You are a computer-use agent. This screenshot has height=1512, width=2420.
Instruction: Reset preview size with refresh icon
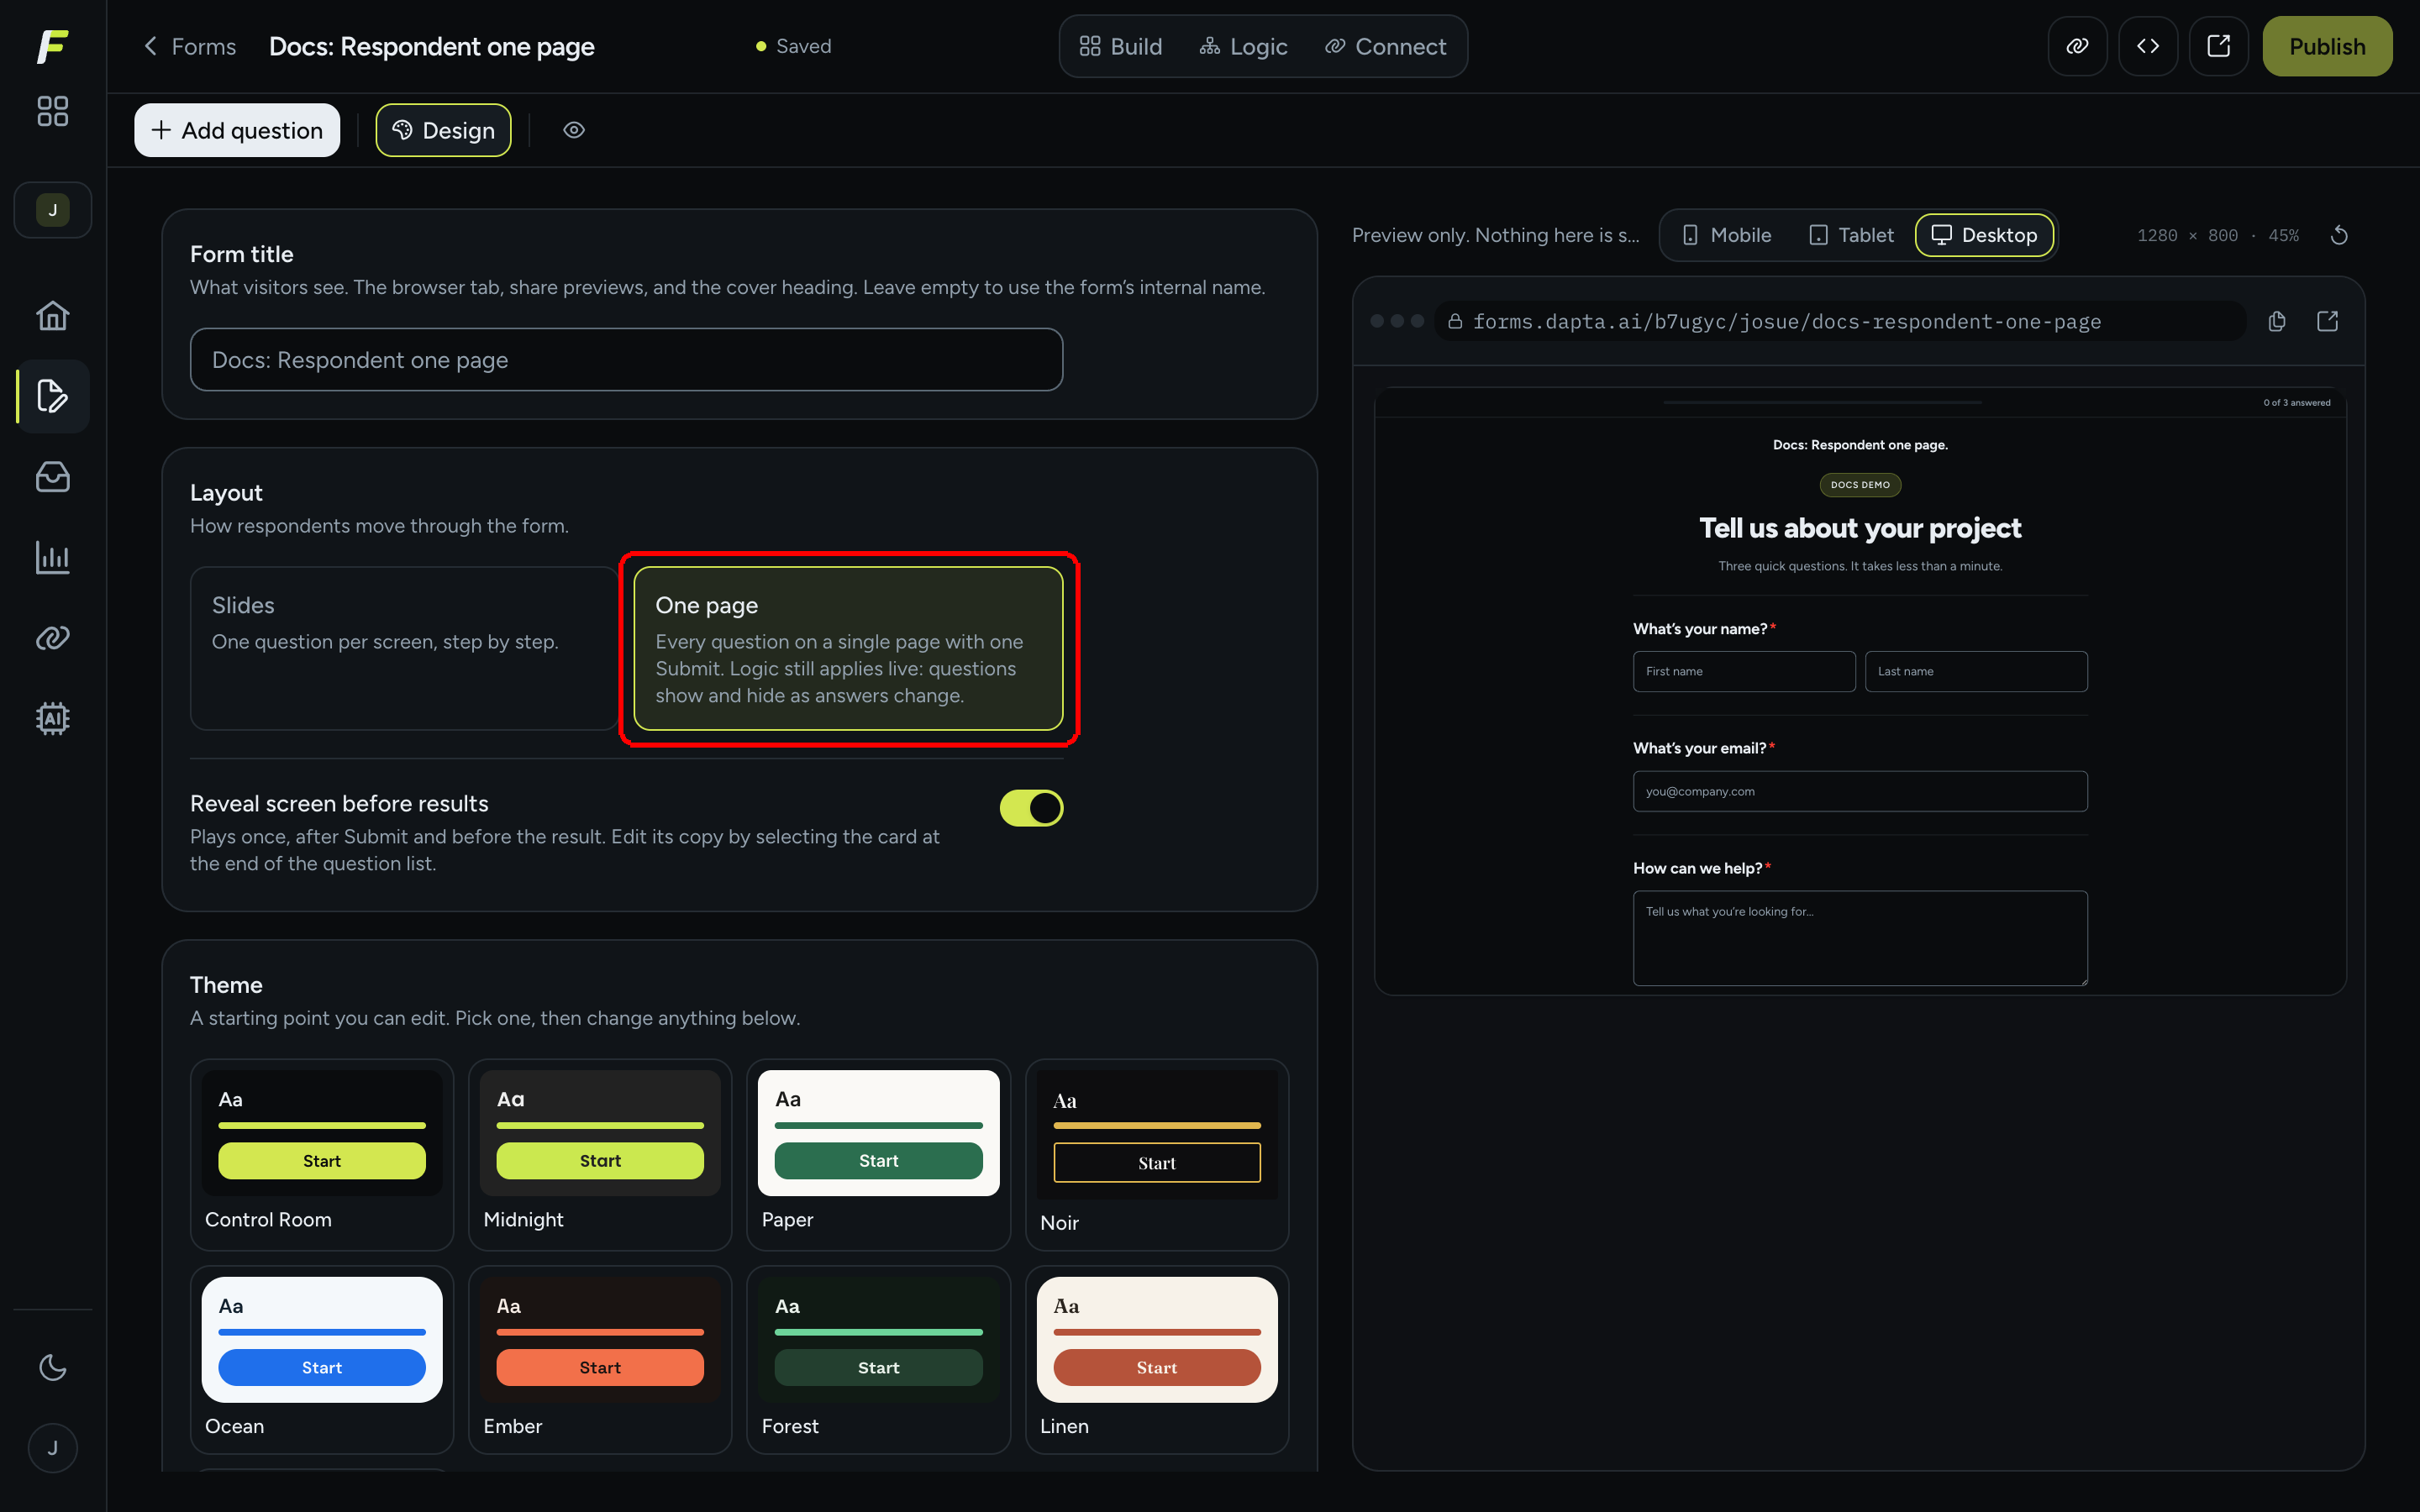pos(2339,235)
